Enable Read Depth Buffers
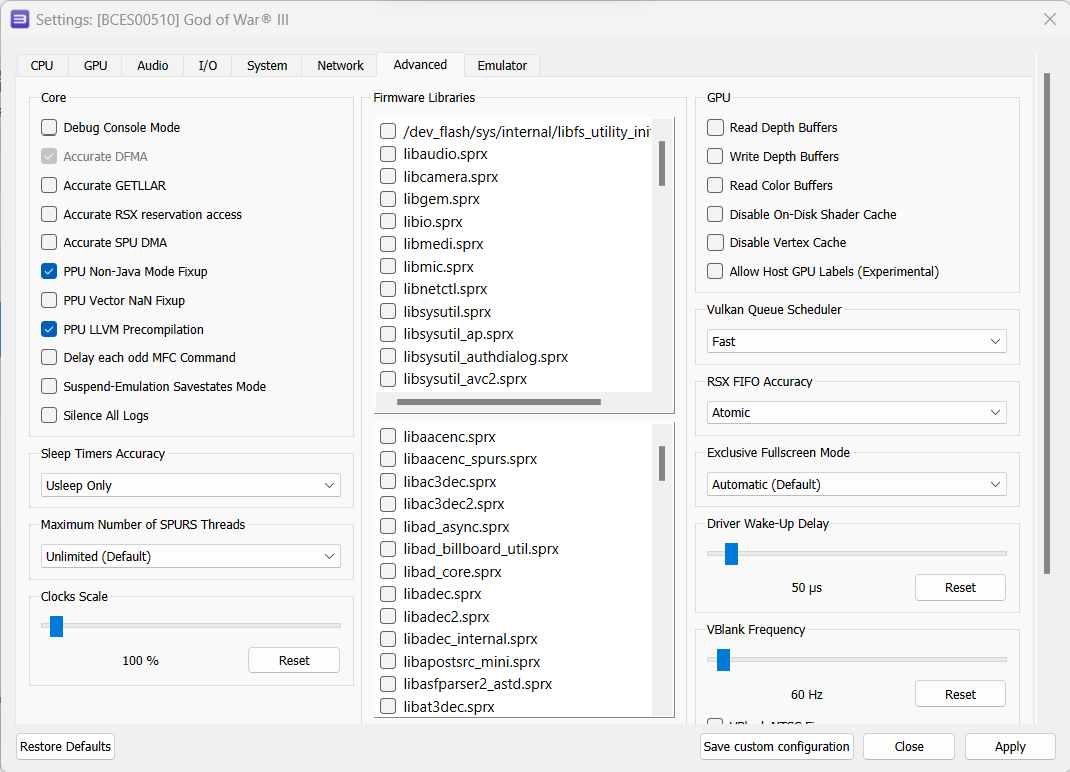The width and height of the screenshot is (1070, 772). point(715,128)
